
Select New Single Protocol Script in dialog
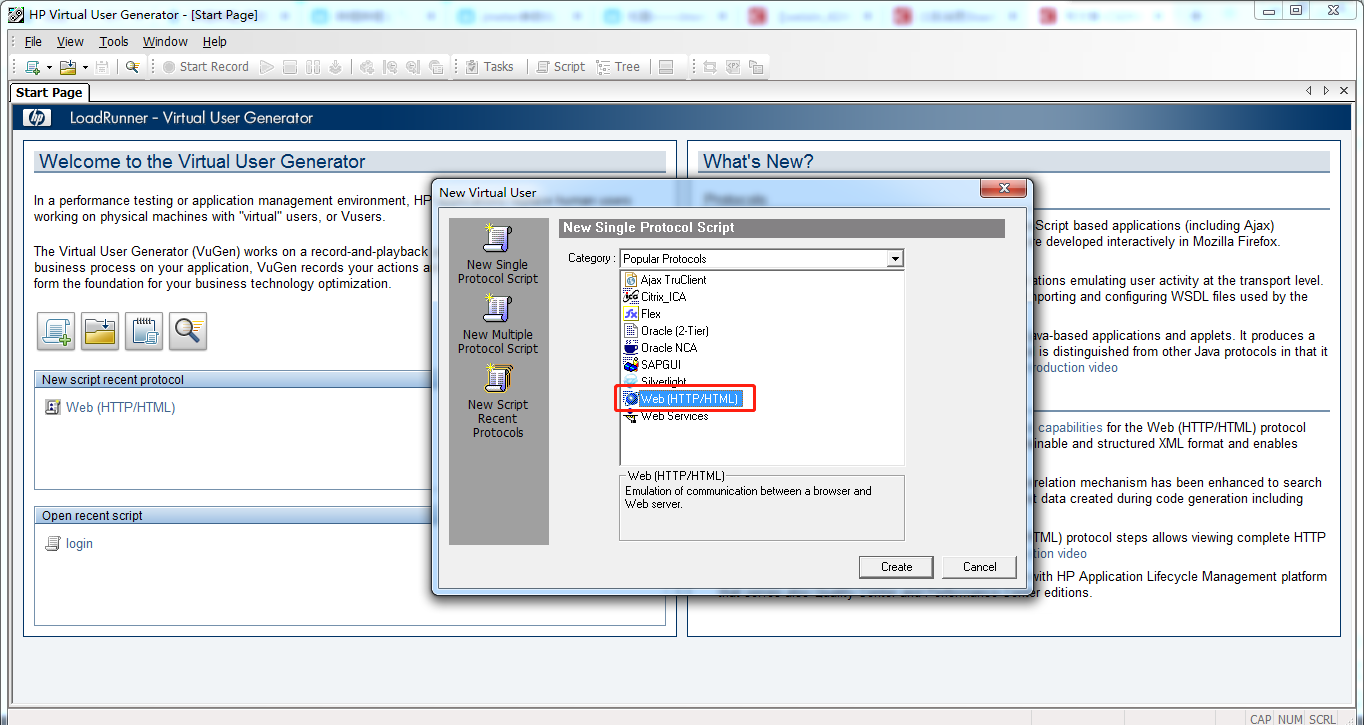click(498, 254)
